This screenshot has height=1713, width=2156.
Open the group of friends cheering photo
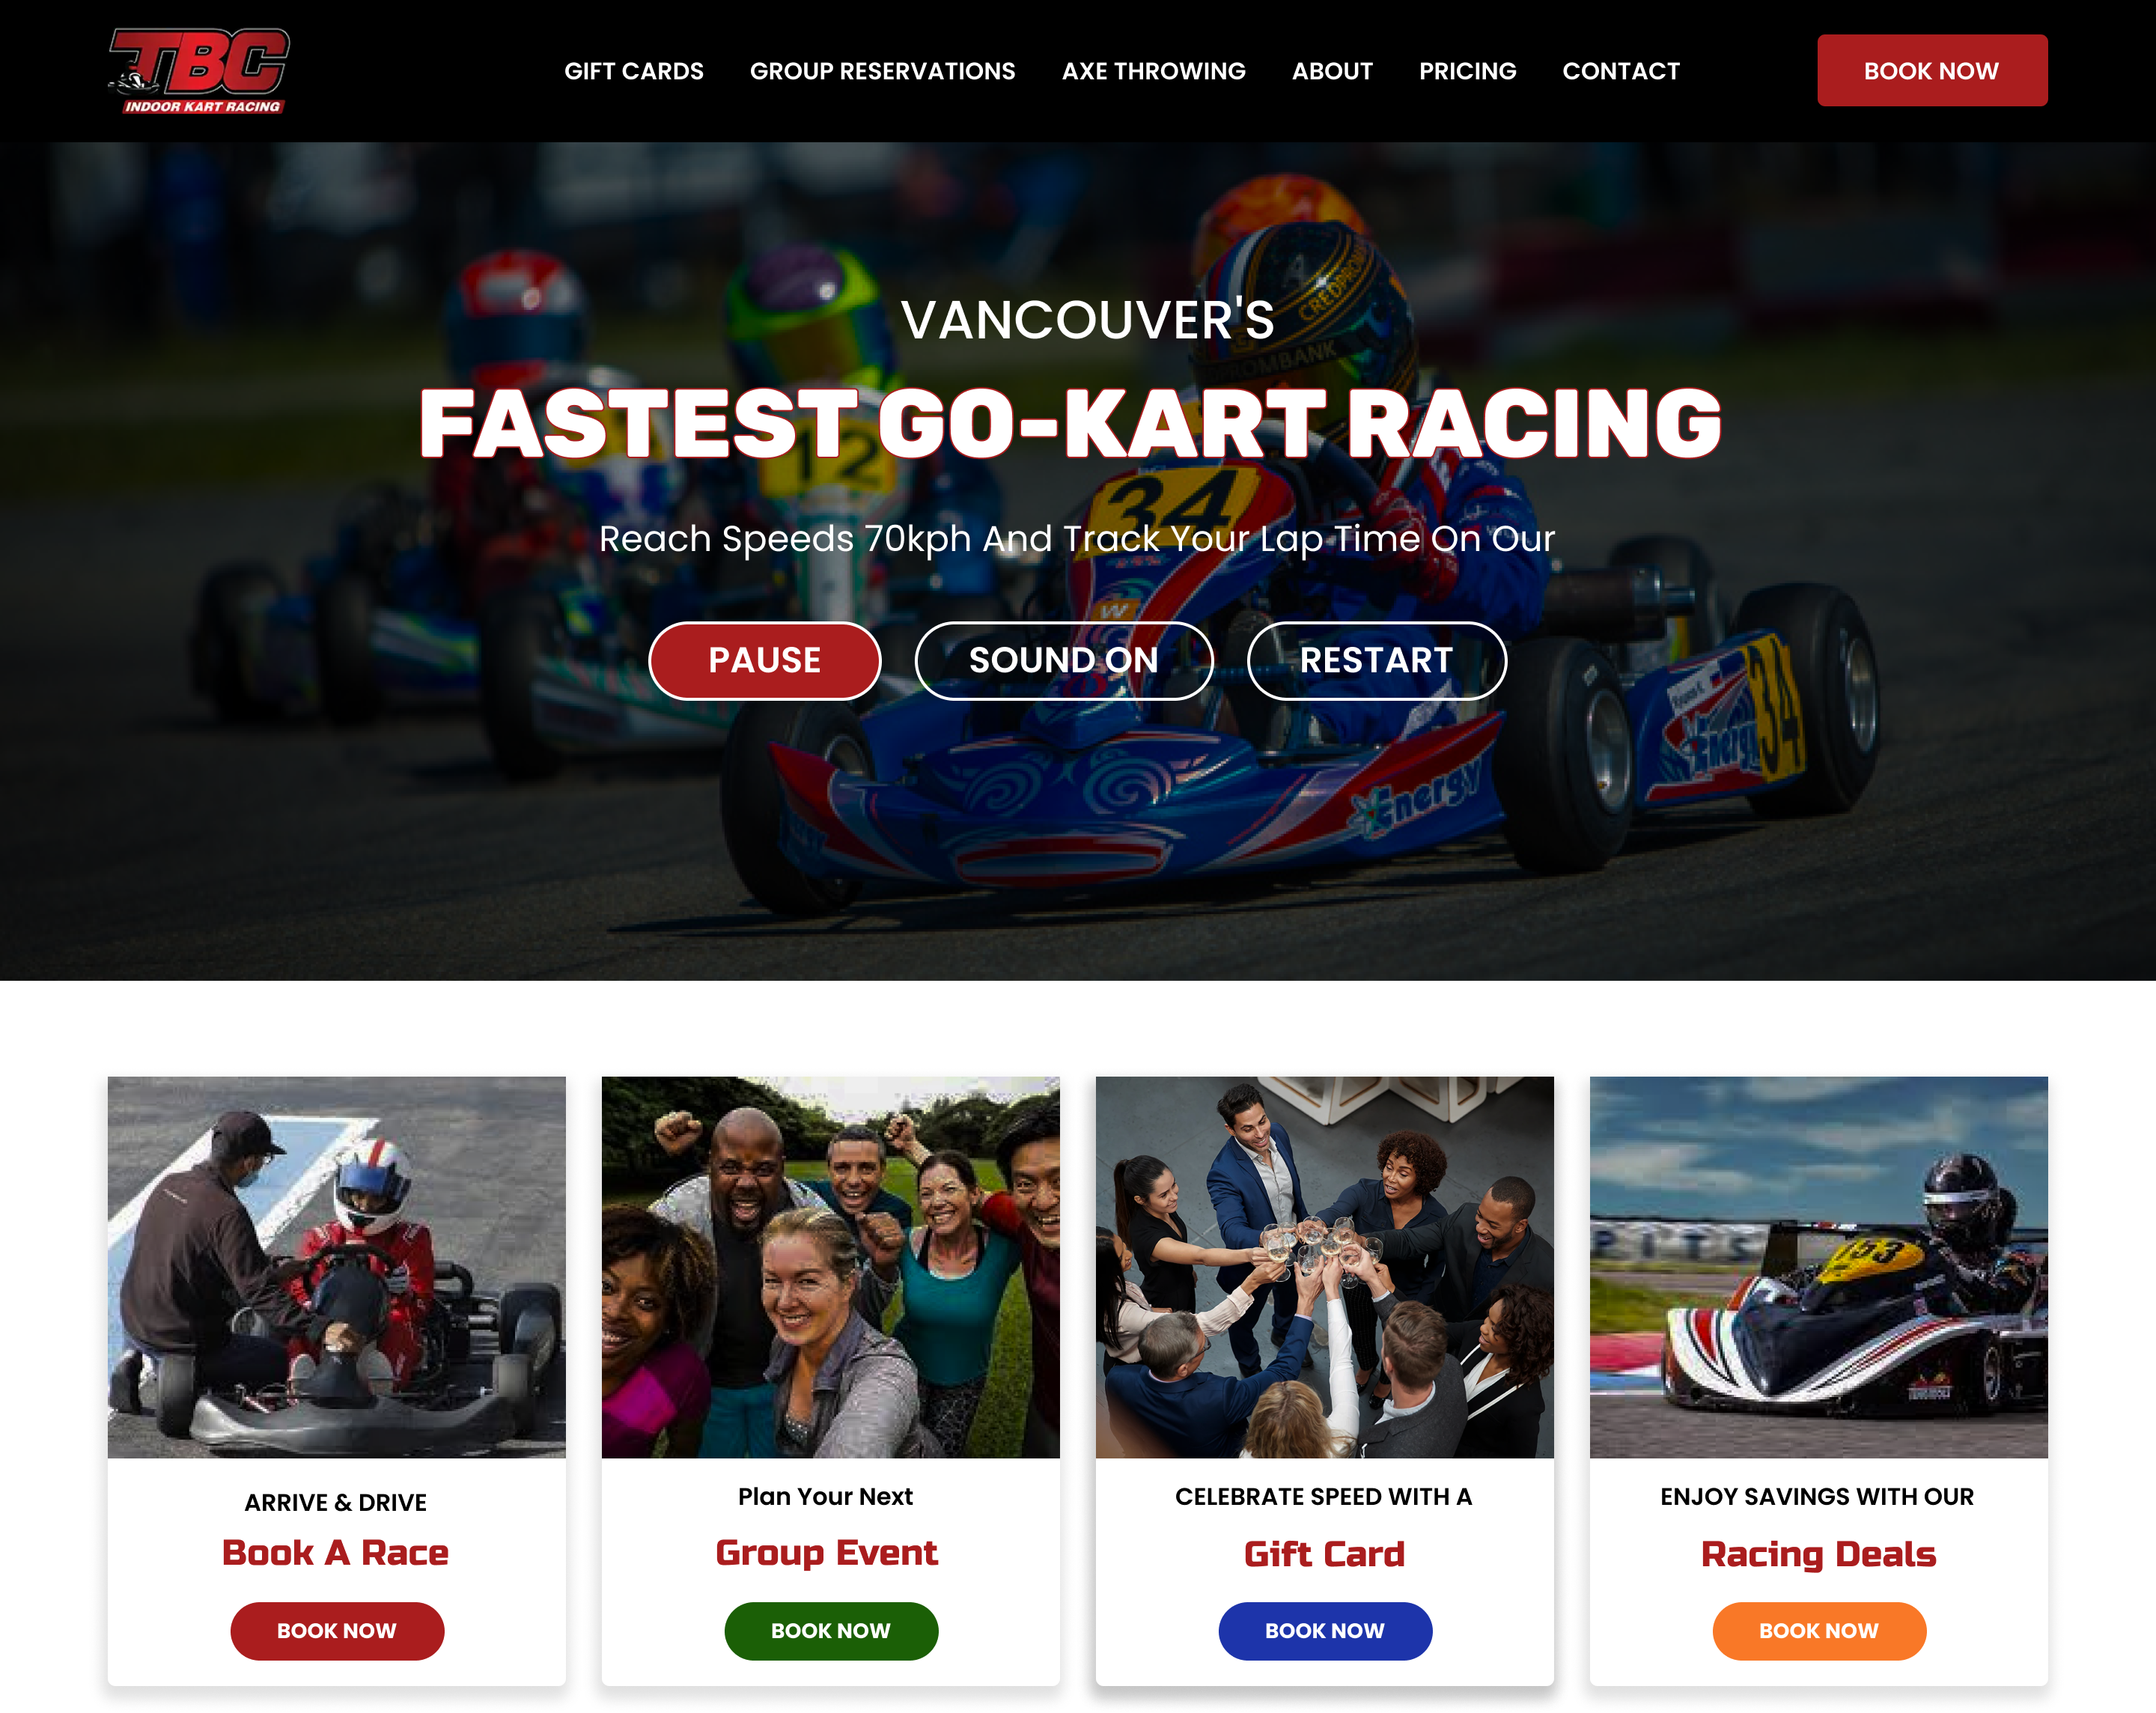click(830, 1266)
